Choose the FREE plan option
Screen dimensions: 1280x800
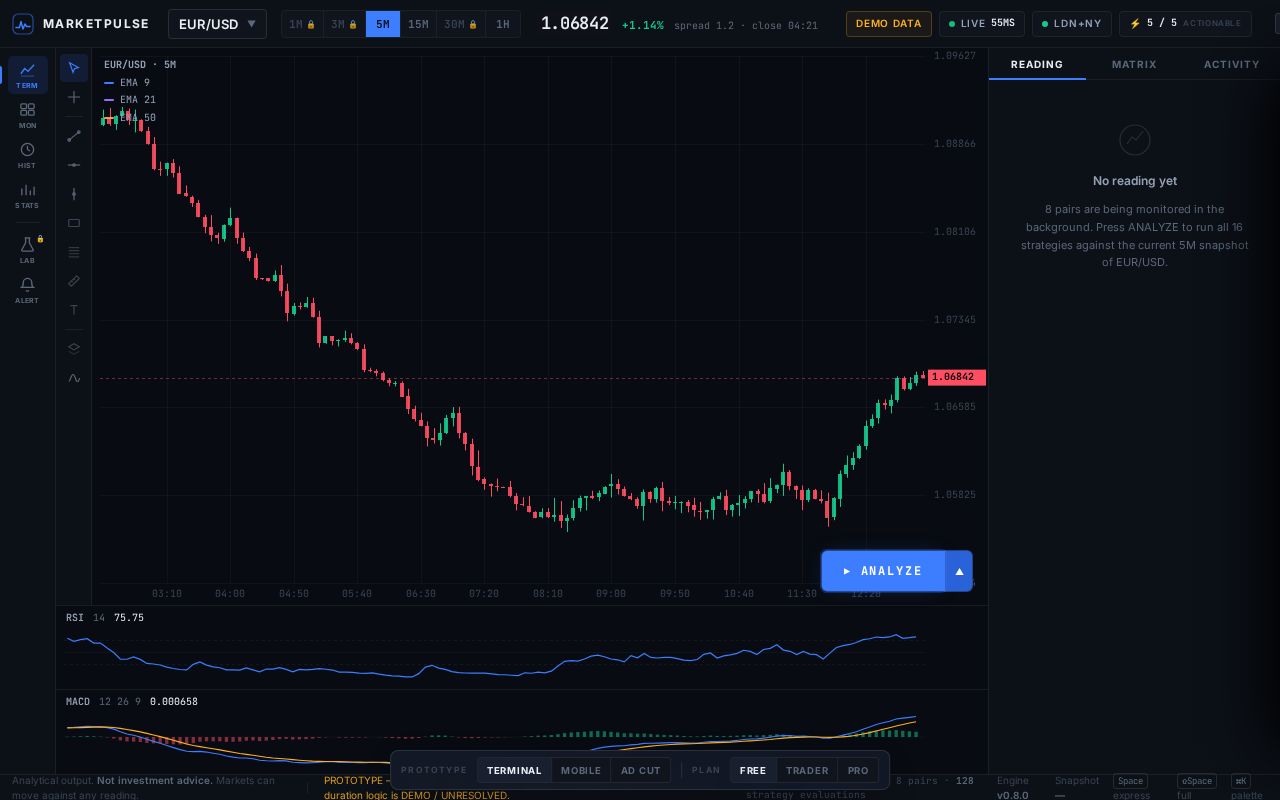click(753, 770)
